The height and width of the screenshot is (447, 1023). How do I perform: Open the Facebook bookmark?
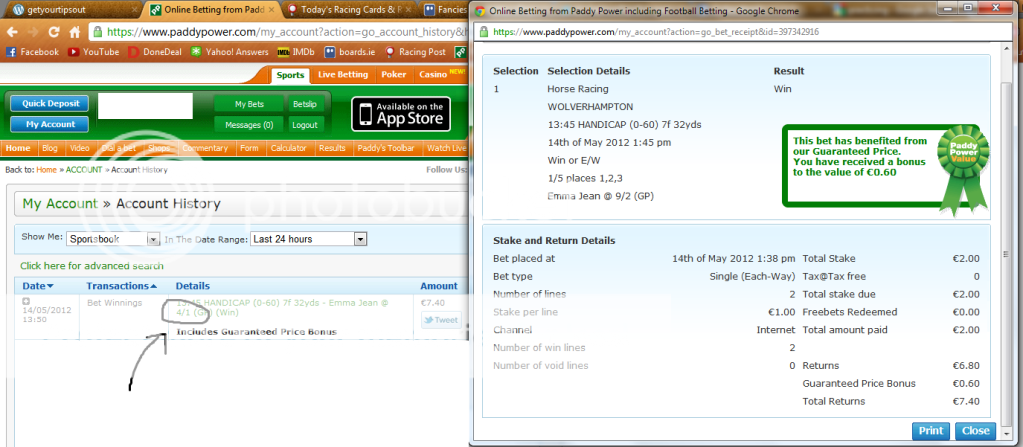point(32,52)
